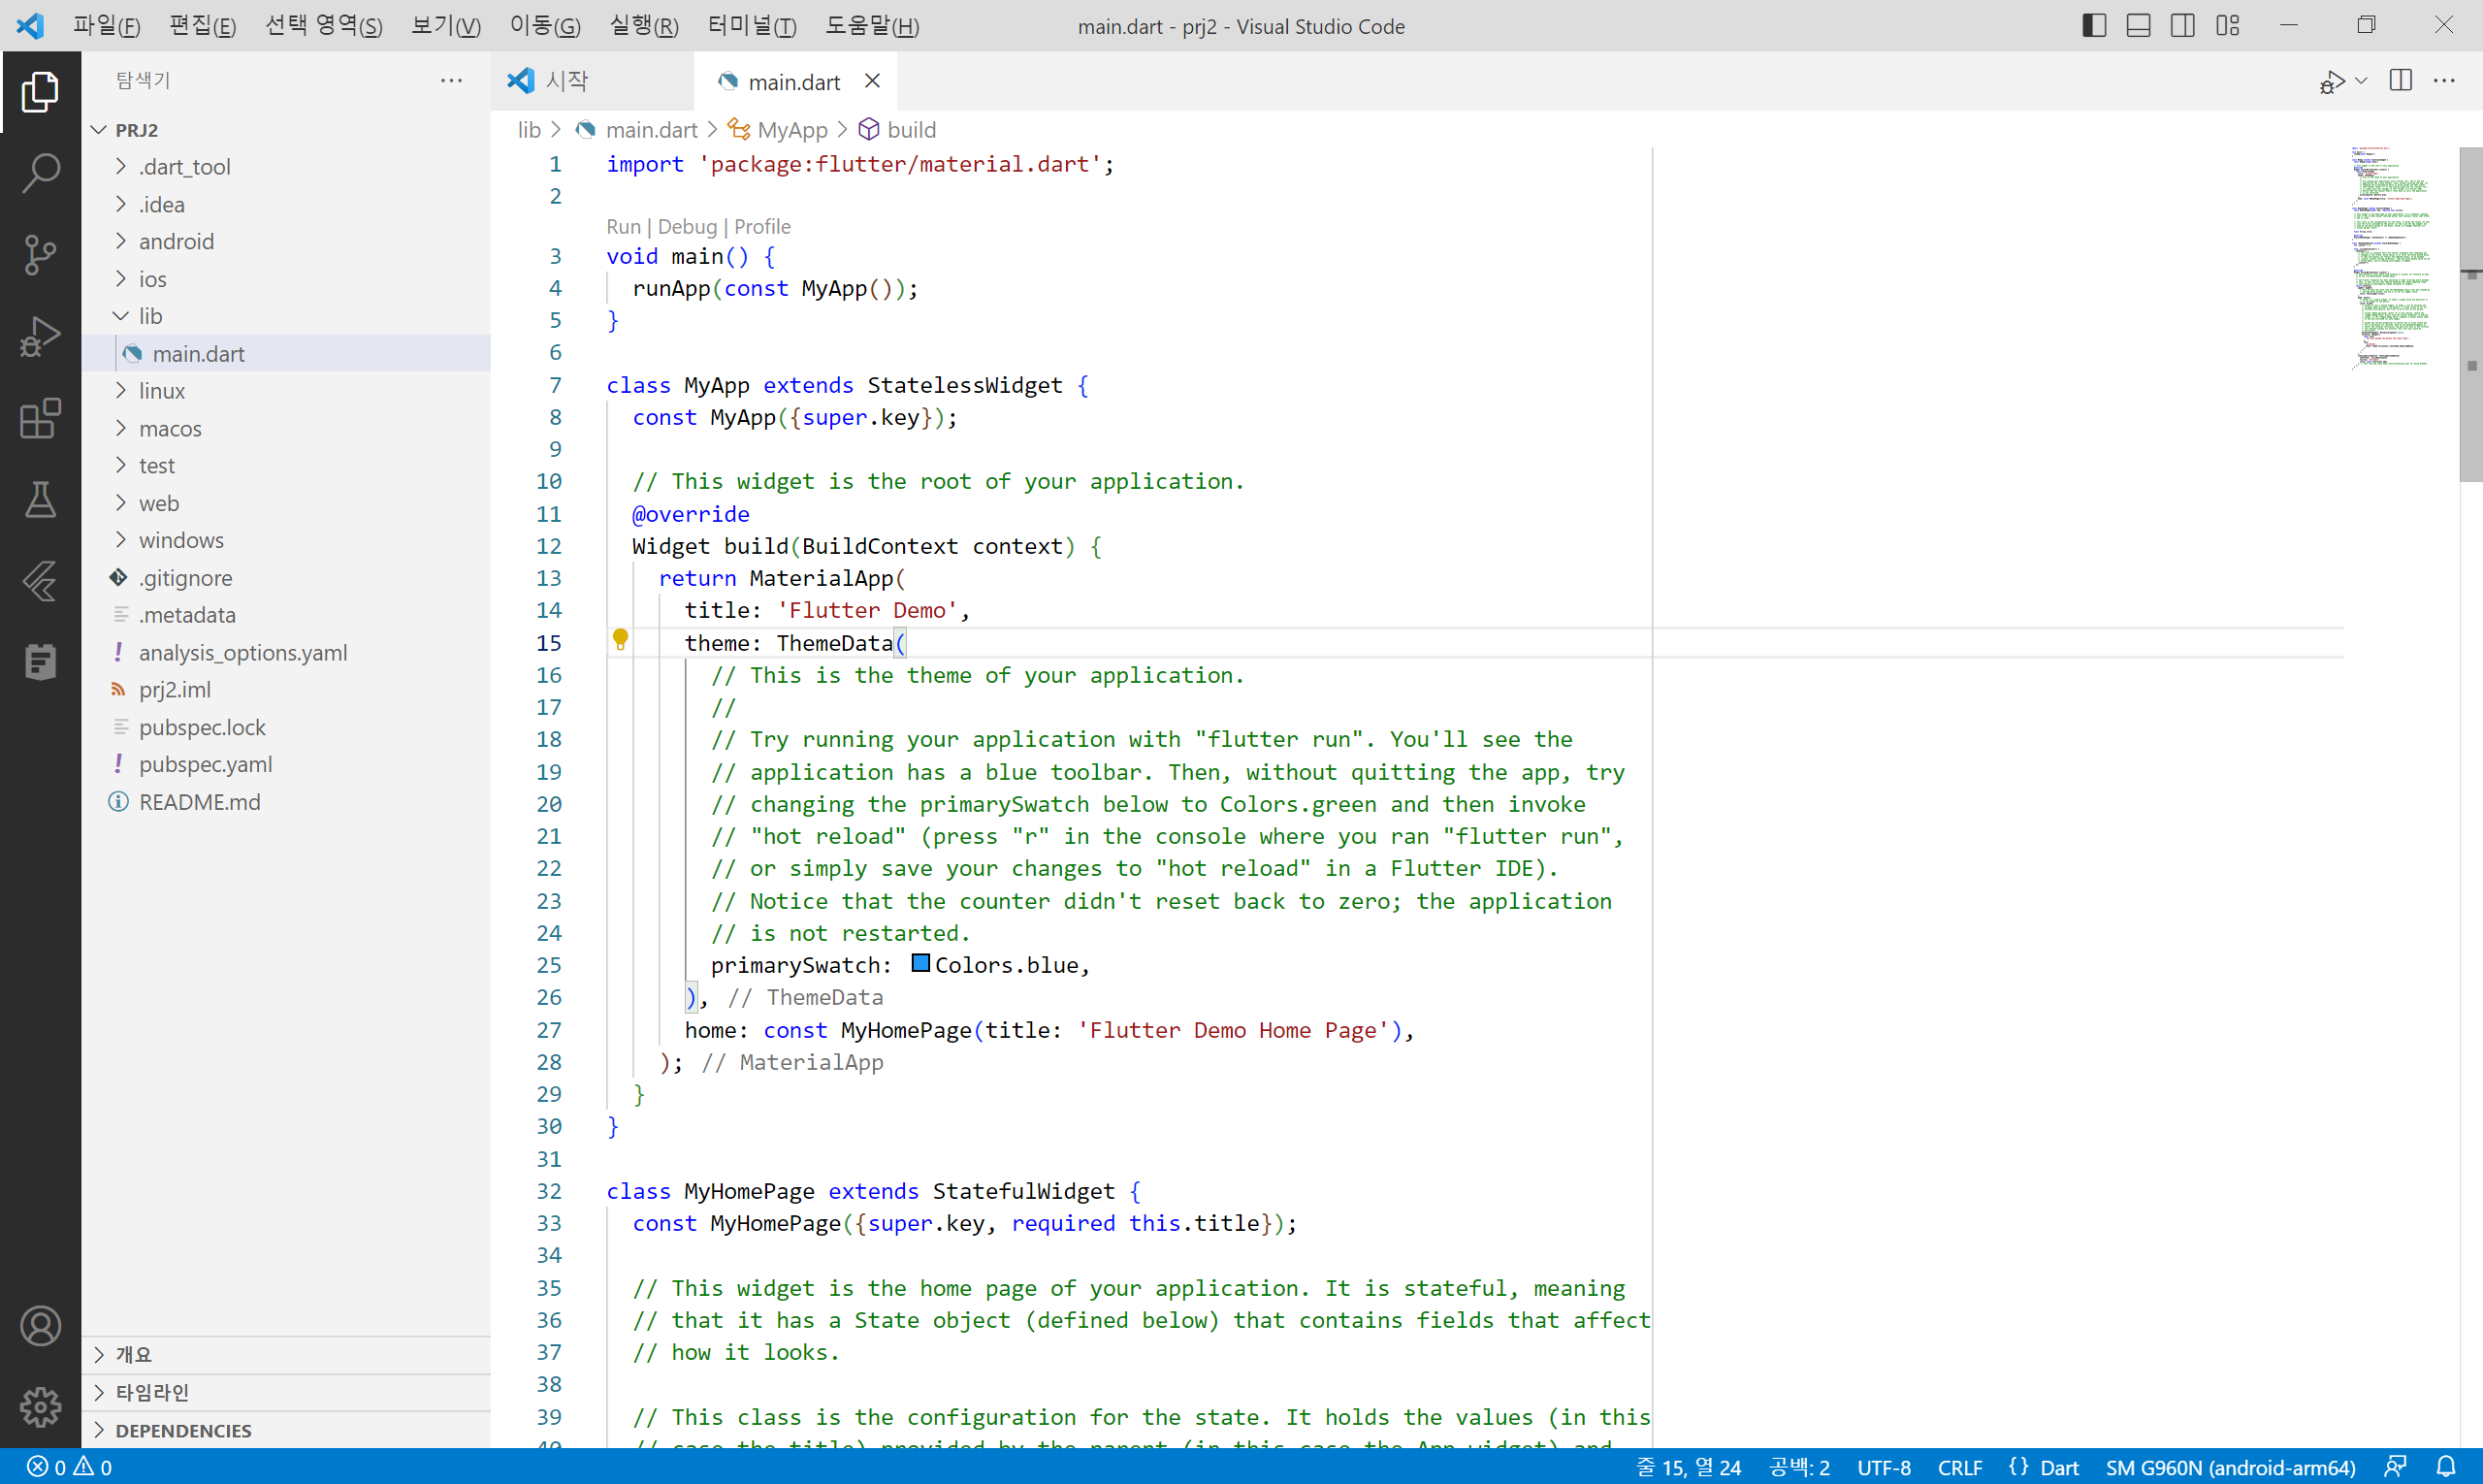Expand the DEPENDENCIES section

click(183, 1430)
